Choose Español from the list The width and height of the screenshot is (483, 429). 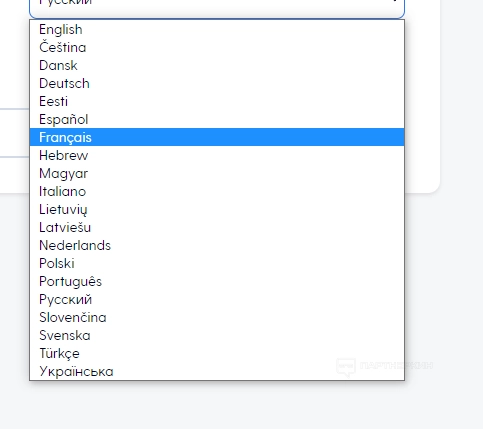pyautogui.click(x=217, y=119)
